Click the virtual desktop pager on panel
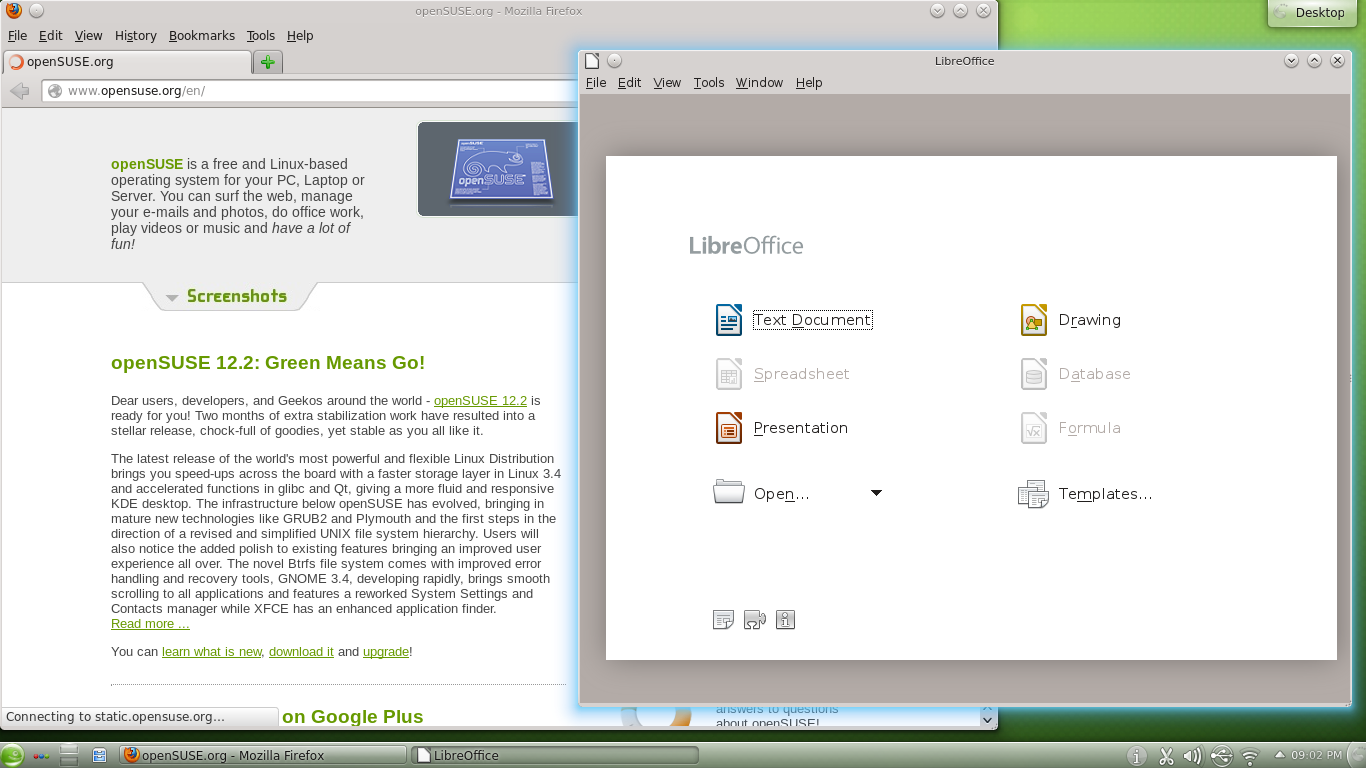Image resolution: width=1366 pixels, height=768 pixels. coord(69,755)
